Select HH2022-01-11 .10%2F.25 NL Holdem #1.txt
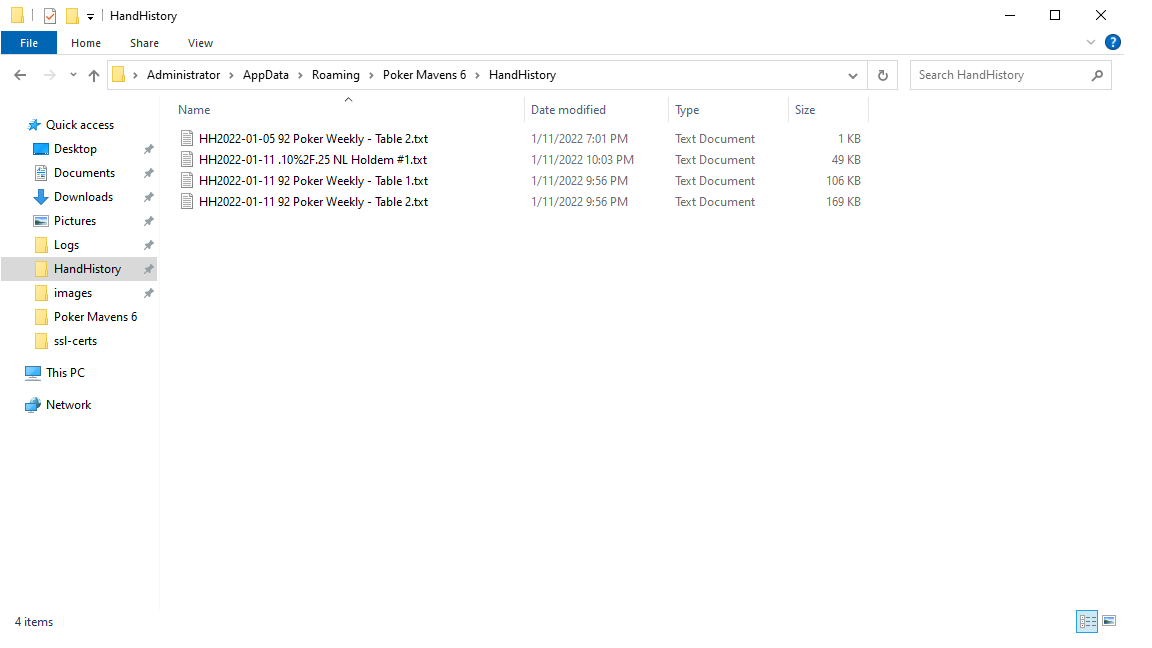Viewport: 1152px width, 648px height. pyautogui.click(x=313, y=160)
